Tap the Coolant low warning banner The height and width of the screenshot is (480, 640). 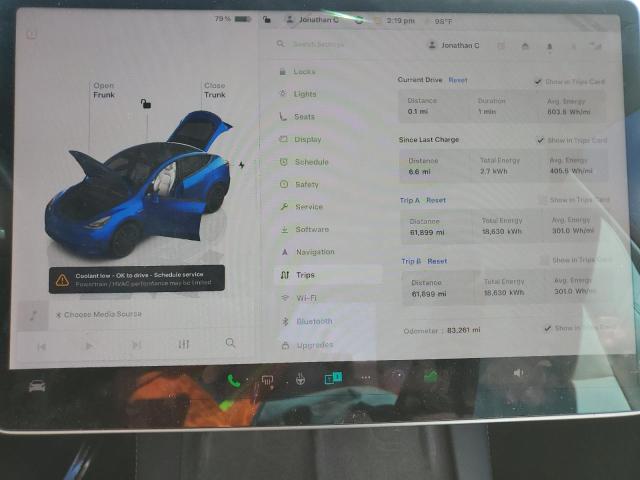point(136,279)
